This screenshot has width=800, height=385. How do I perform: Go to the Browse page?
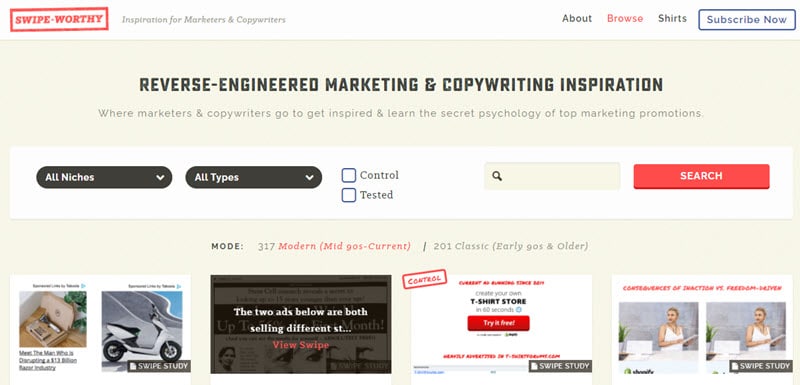tap(625, 18)
